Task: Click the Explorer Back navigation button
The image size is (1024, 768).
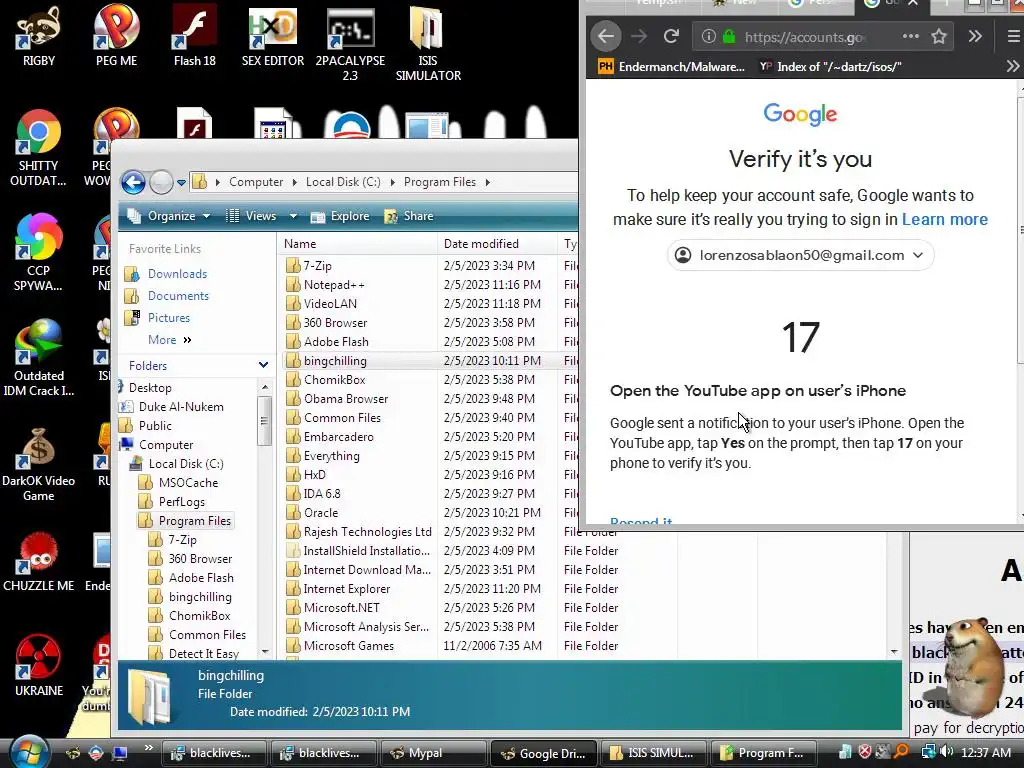Action: coord(133,182)
